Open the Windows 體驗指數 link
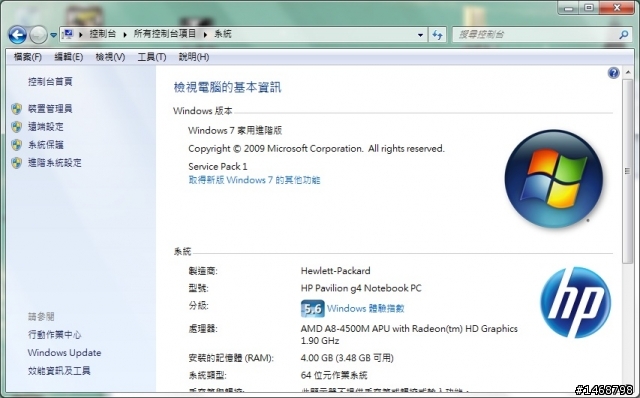This screenshot has height=398, width=640. coord(365,308)
